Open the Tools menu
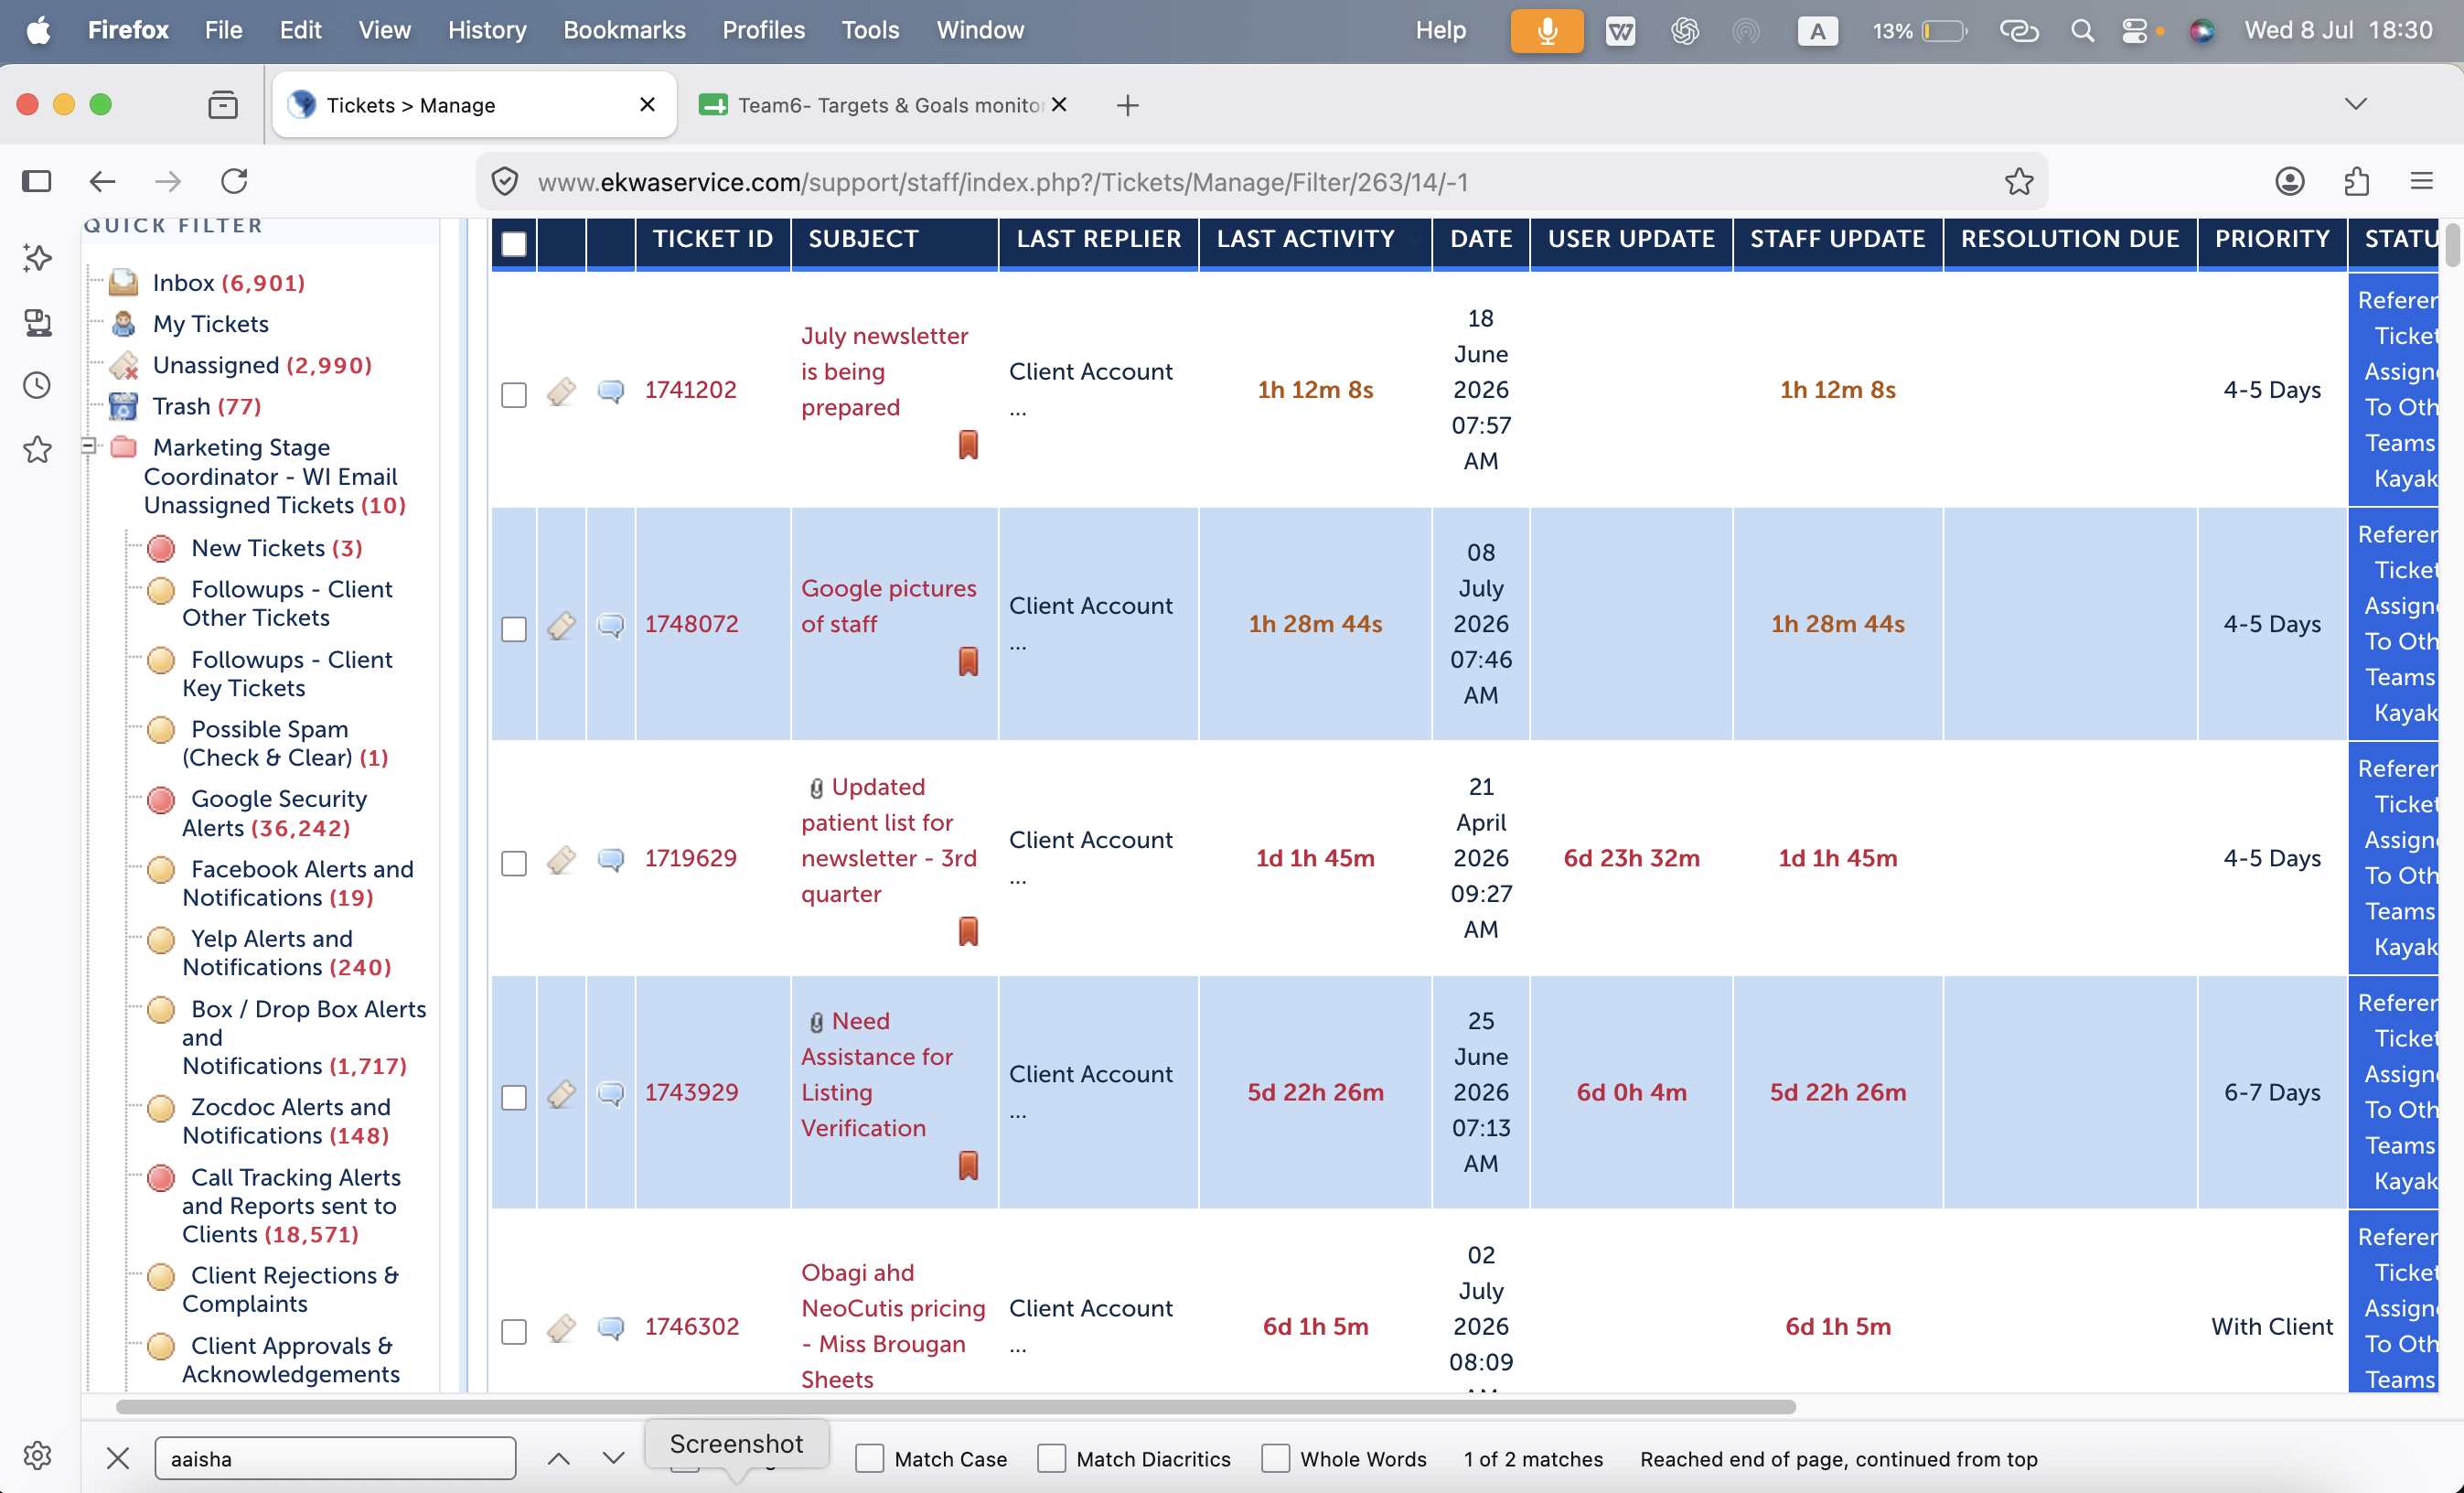This screenshot has height=1493, width=2464. click(869, 30)
